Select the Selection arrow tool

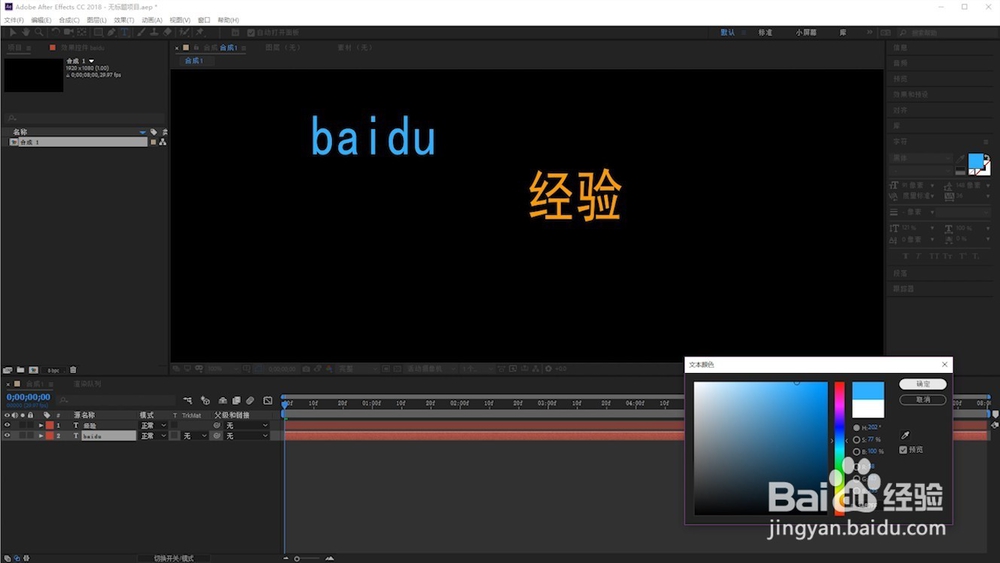point(12,32)
